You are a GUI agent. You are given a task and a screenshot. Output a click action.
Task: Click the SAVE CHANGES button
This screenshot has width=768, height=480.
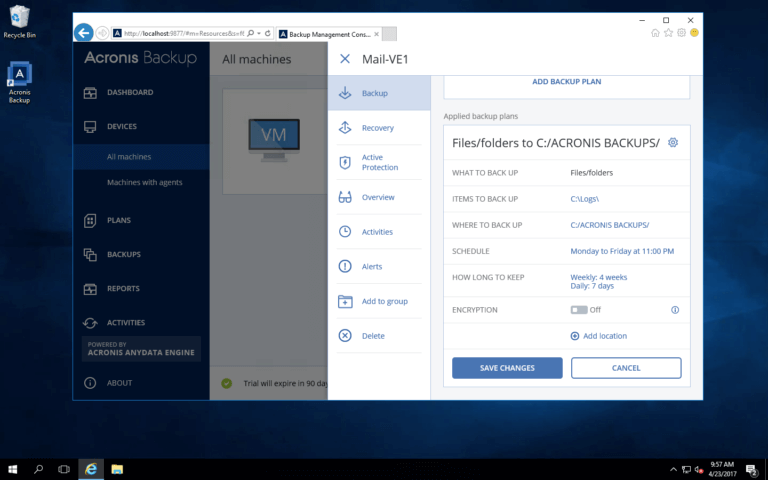pos(507,368)
